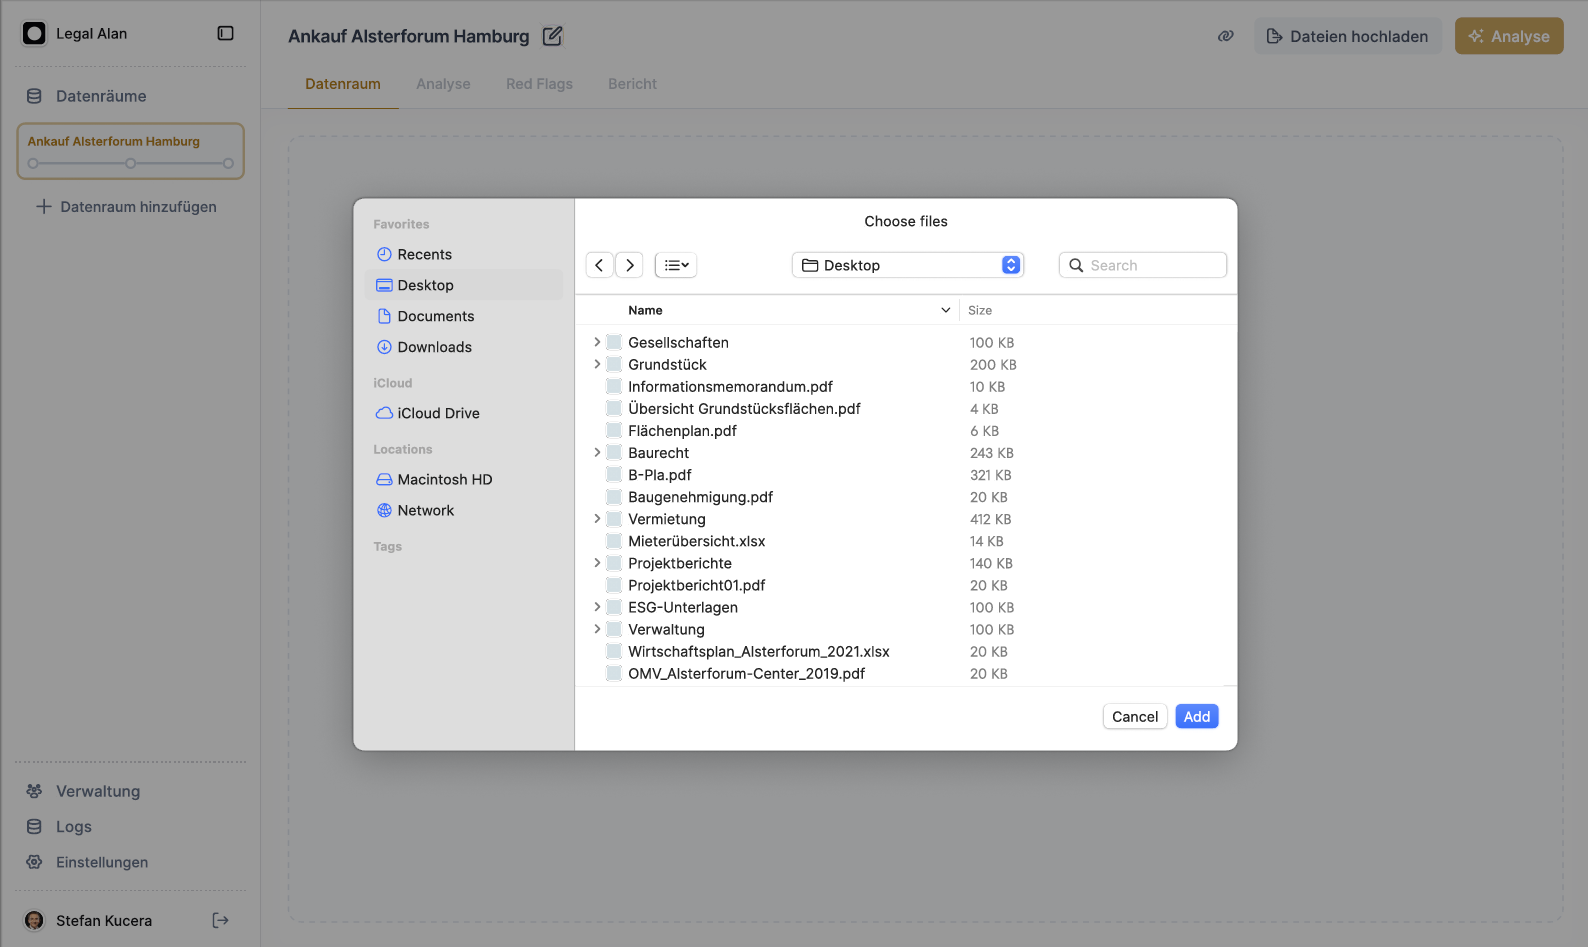The height and width of the screenshot is (947, 1588).
Task: Select the Mieterübersicht.xlsx file
Action: click(x=696, y=541)
